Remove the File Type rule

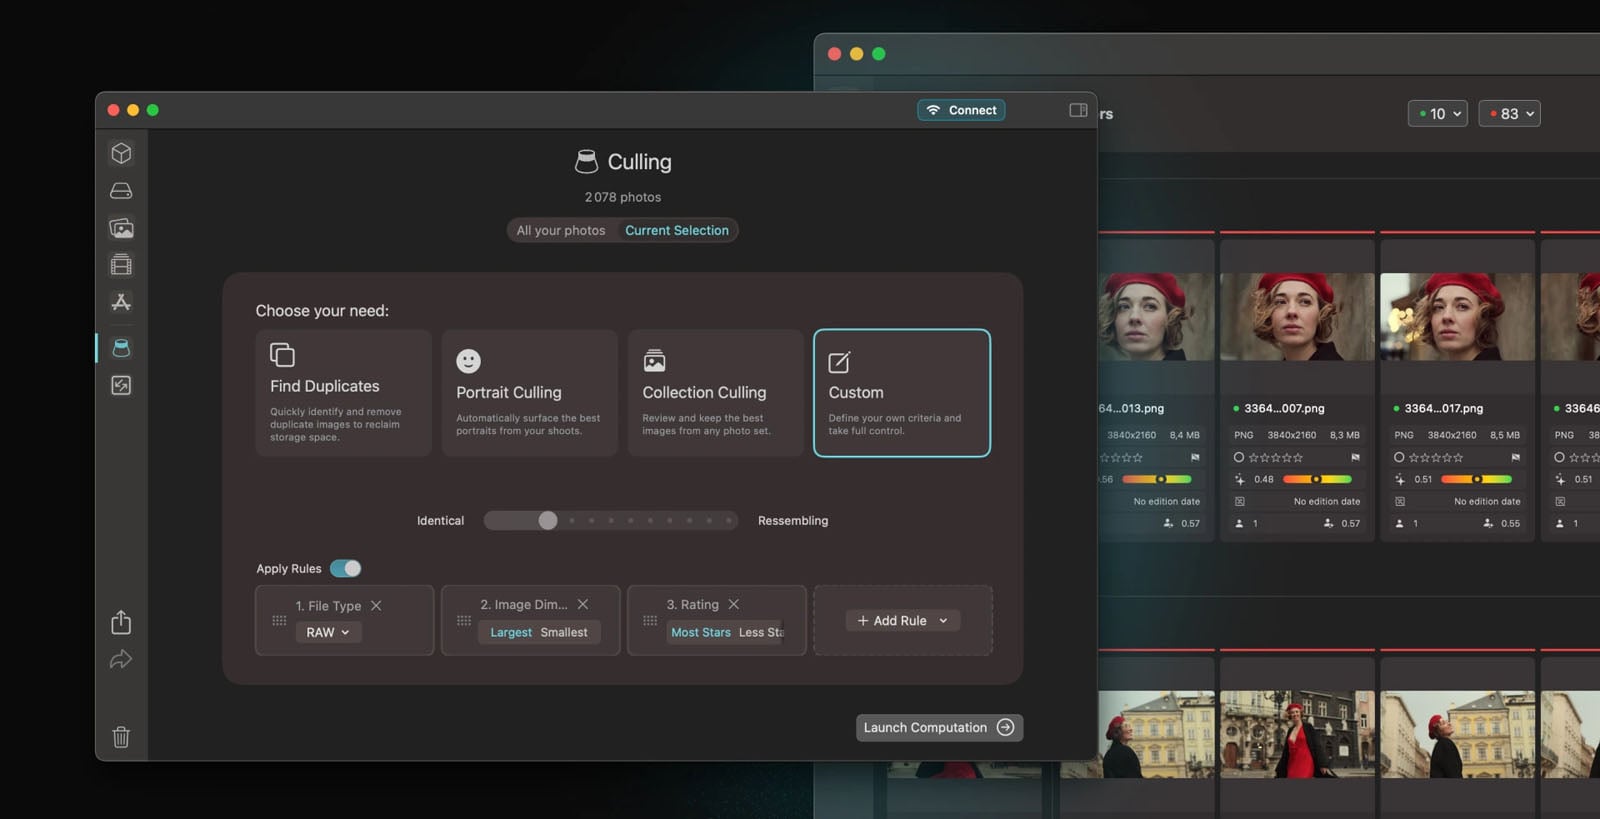(x=376, y=606)
